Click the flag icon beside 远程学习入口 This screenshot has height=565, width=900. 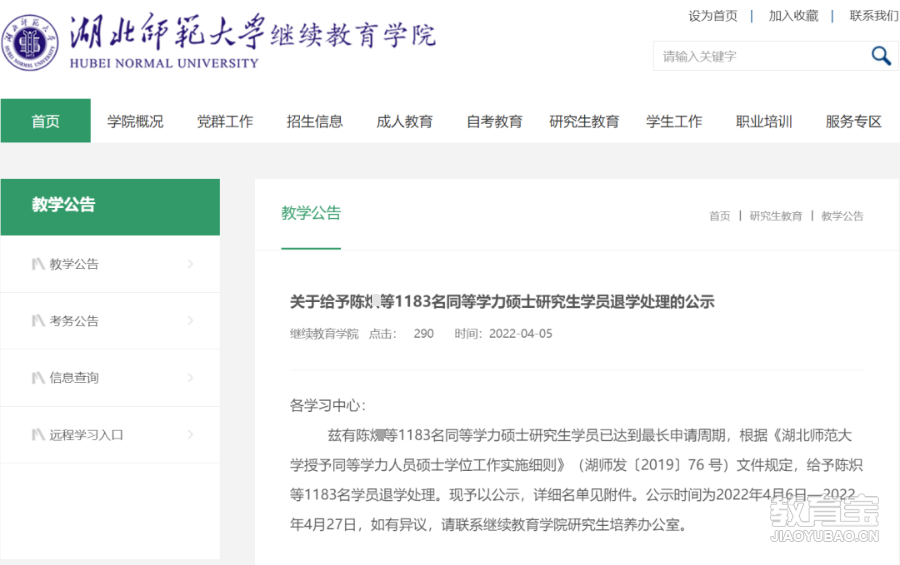pos(38,435)
